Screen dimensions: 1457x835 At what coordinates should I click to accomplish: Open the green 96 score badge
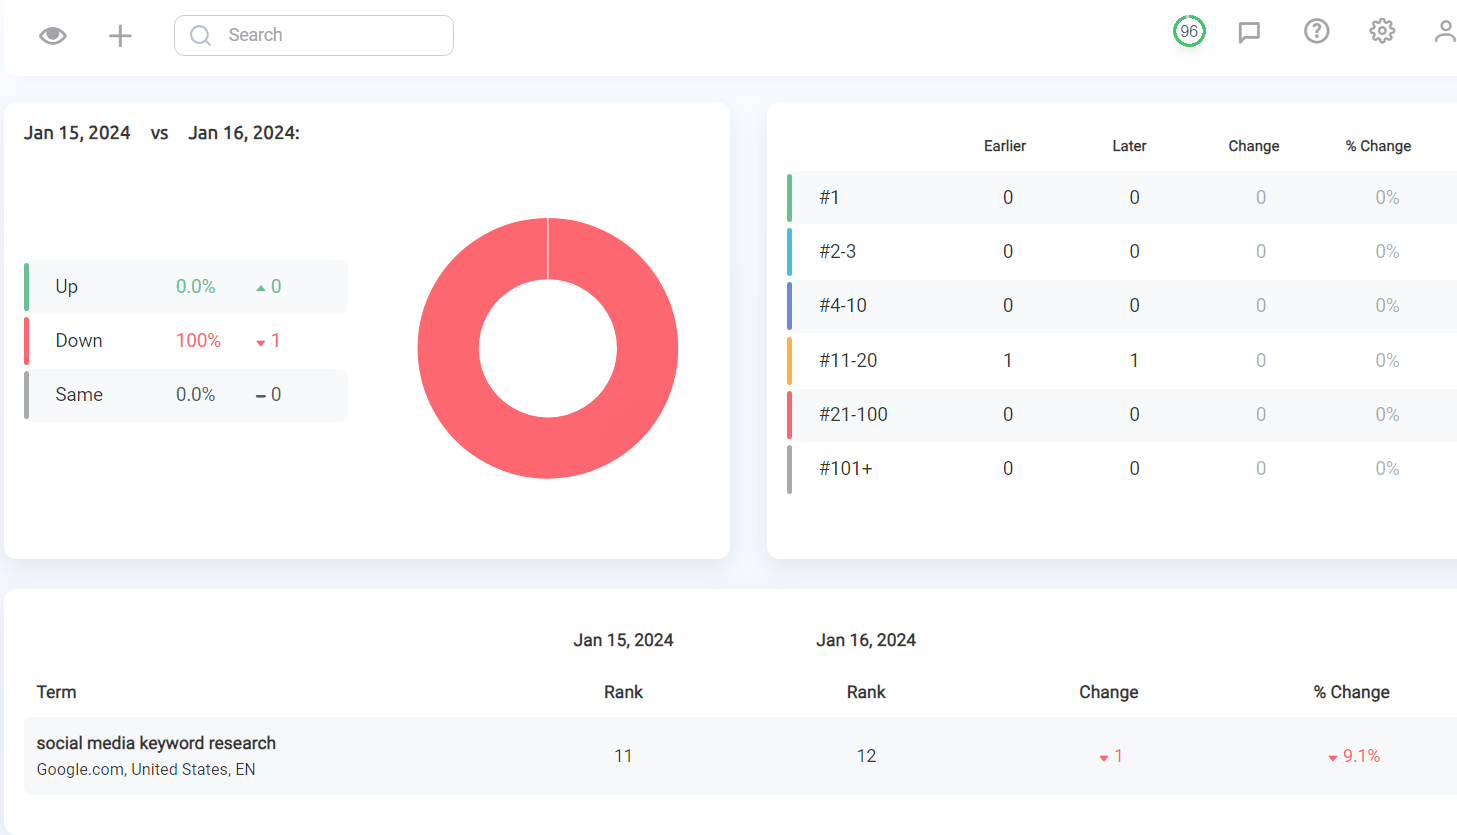click(1189, 31)
